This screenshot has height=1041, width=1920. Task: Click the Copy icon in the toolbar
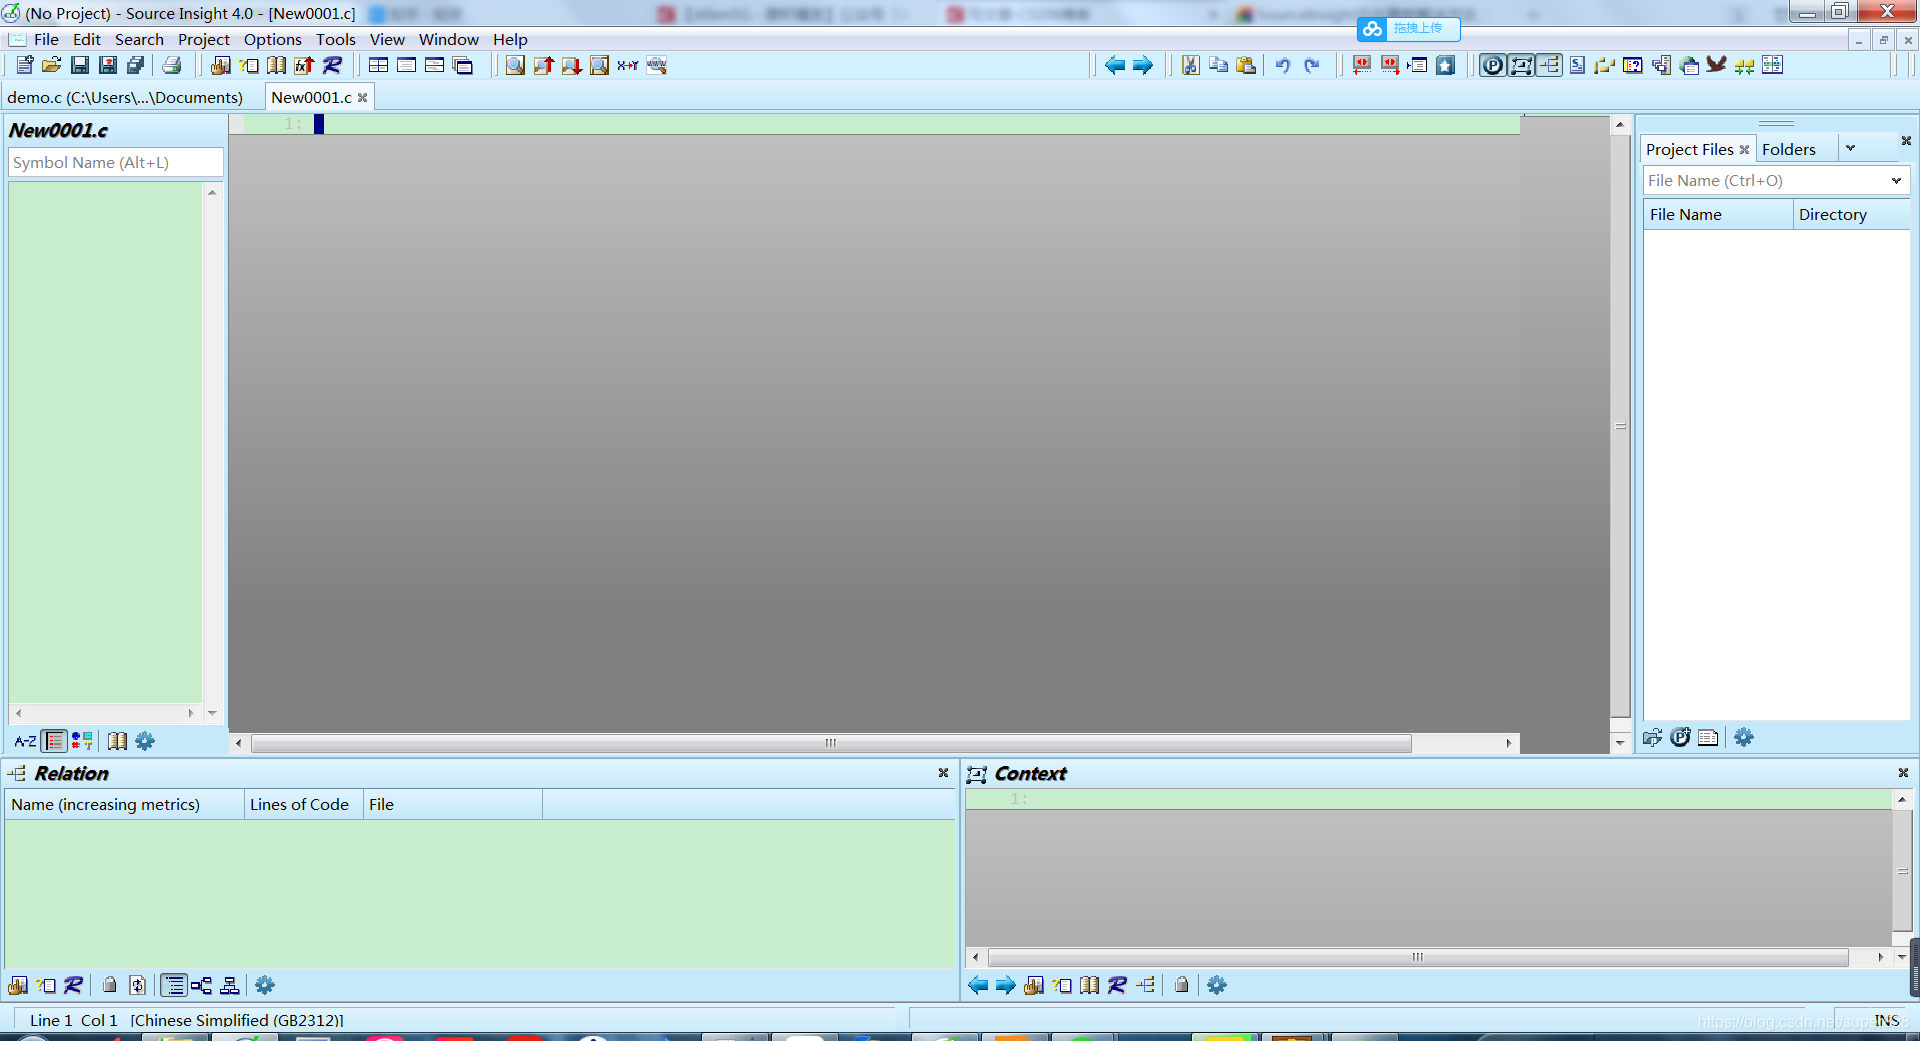coord(1218,65)
